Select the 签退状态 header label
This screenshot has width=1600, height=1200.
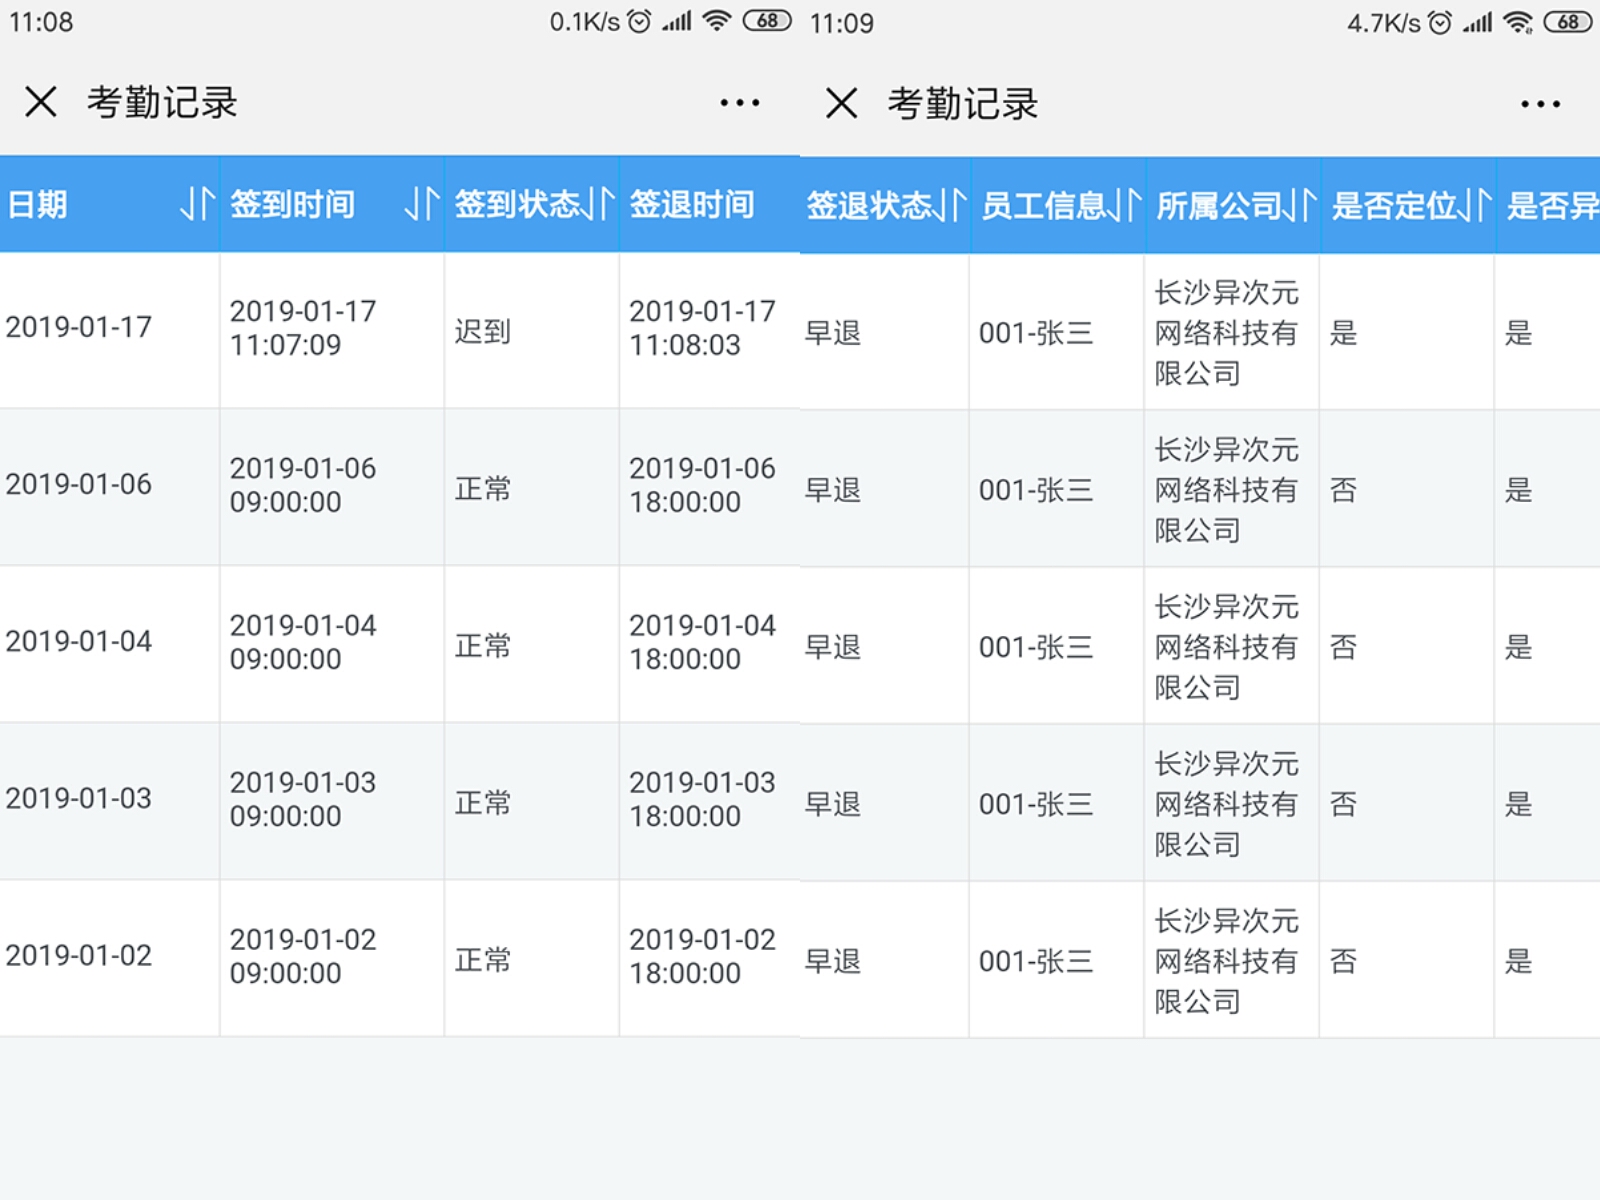pyautogui.click(x=870, y=205)
